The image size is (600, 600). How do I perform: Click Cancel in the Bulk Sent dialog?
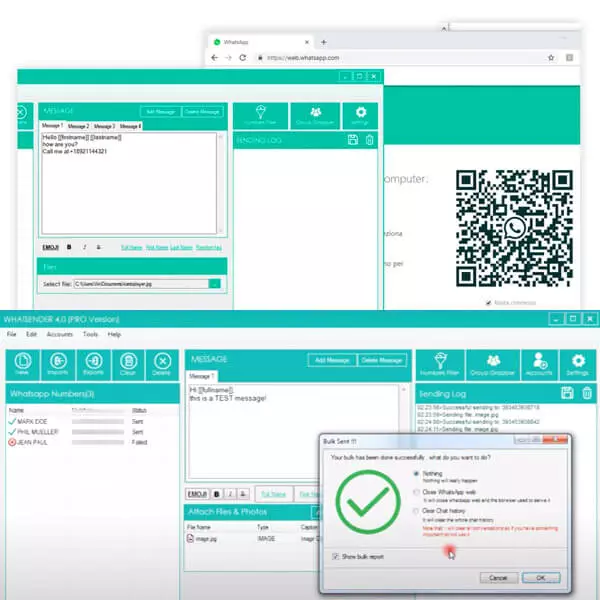point(498,577)
